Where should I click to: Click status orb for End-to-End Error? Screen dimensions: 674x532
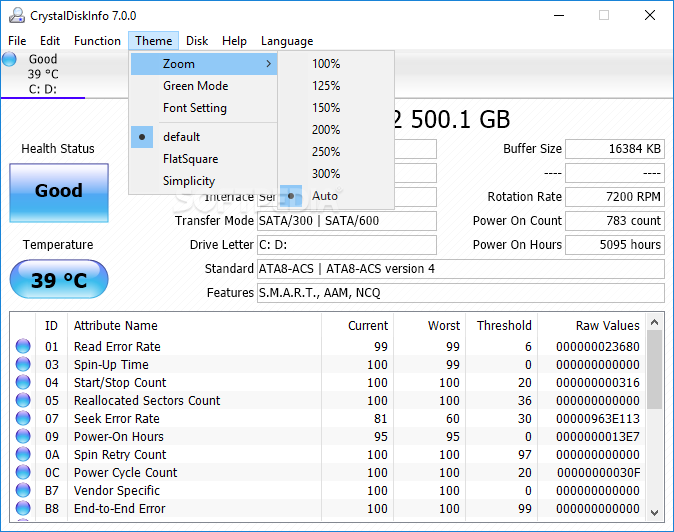[23, 509]
